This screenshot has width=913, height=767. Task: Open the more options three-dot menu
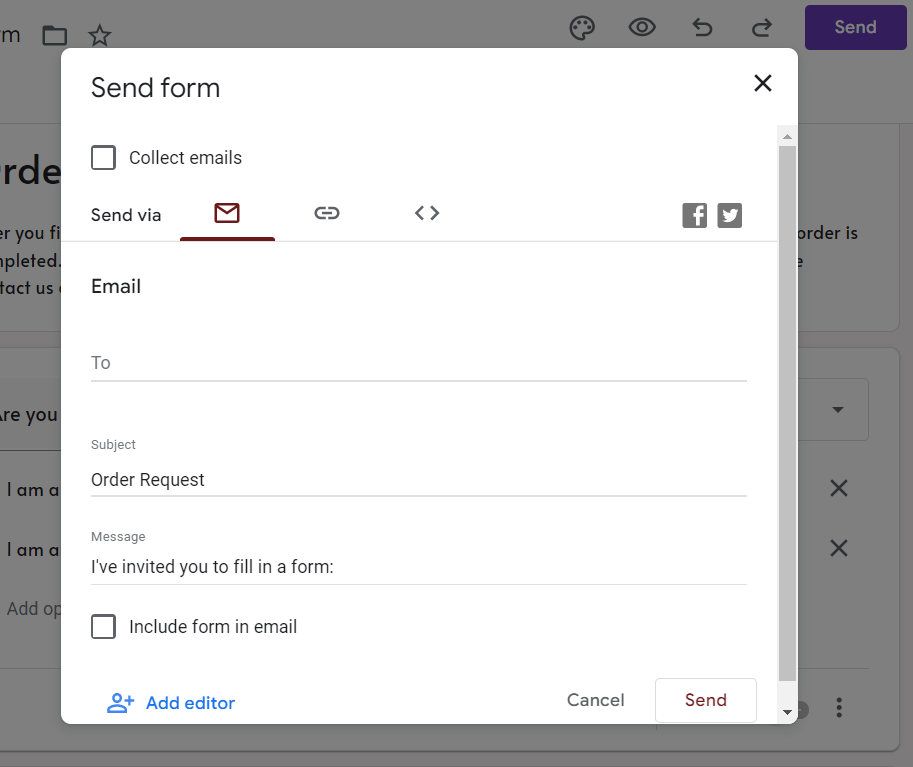click(839, 708)
